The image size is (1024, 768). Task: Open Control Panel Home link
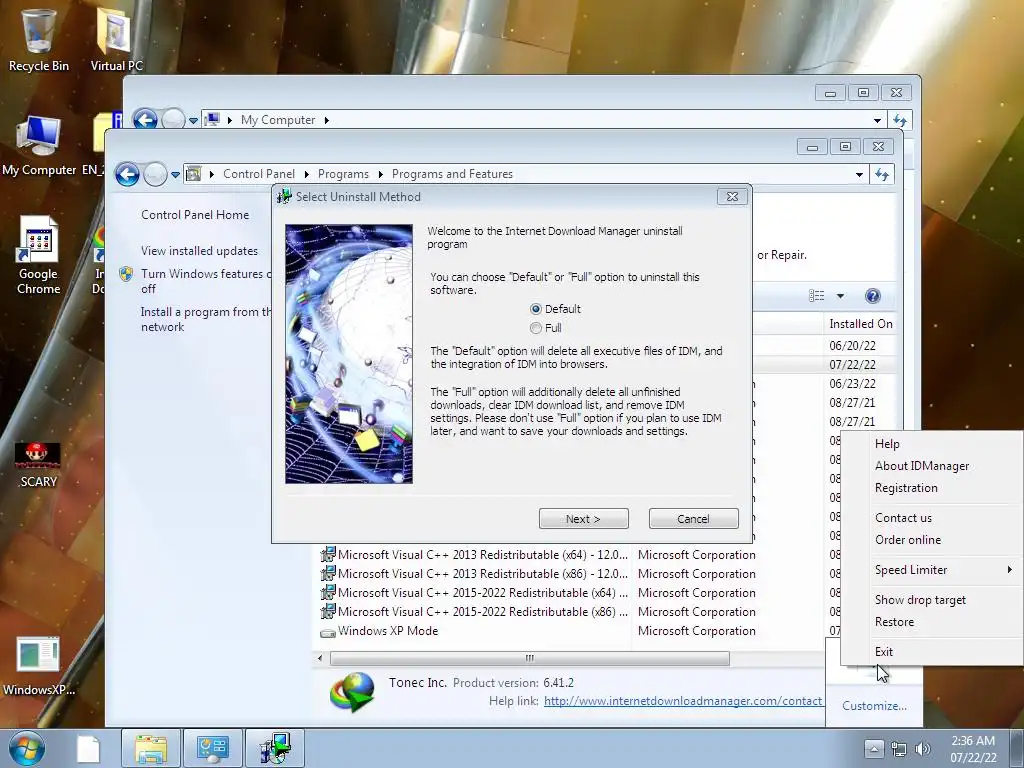(195, 215)
